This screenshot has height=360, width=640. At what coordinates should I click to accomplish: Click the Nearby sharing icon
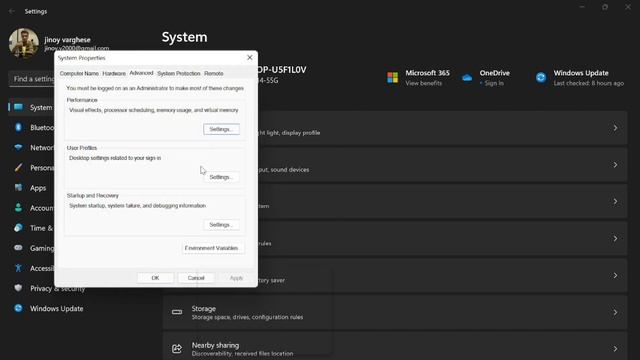click(177, 349)
